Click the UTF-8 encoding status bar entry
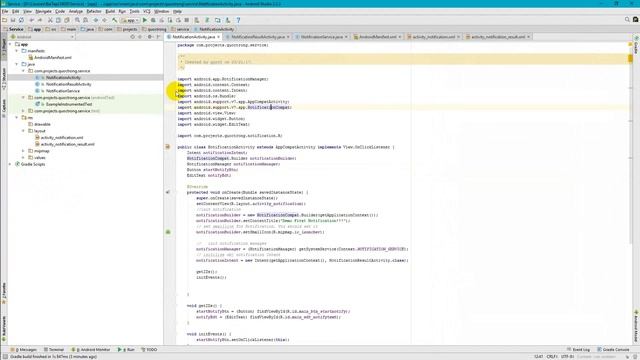640x360 pixels. pos(567,356)
